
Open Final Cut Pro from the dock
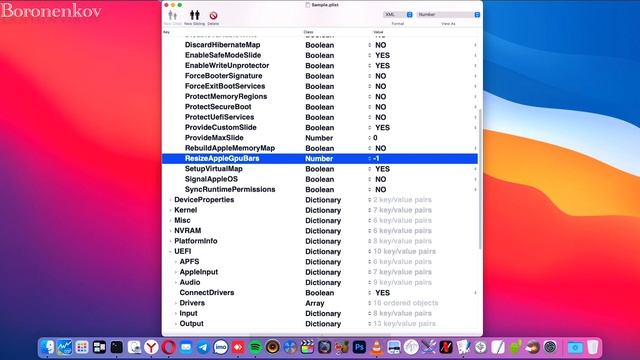coord(307,347)
